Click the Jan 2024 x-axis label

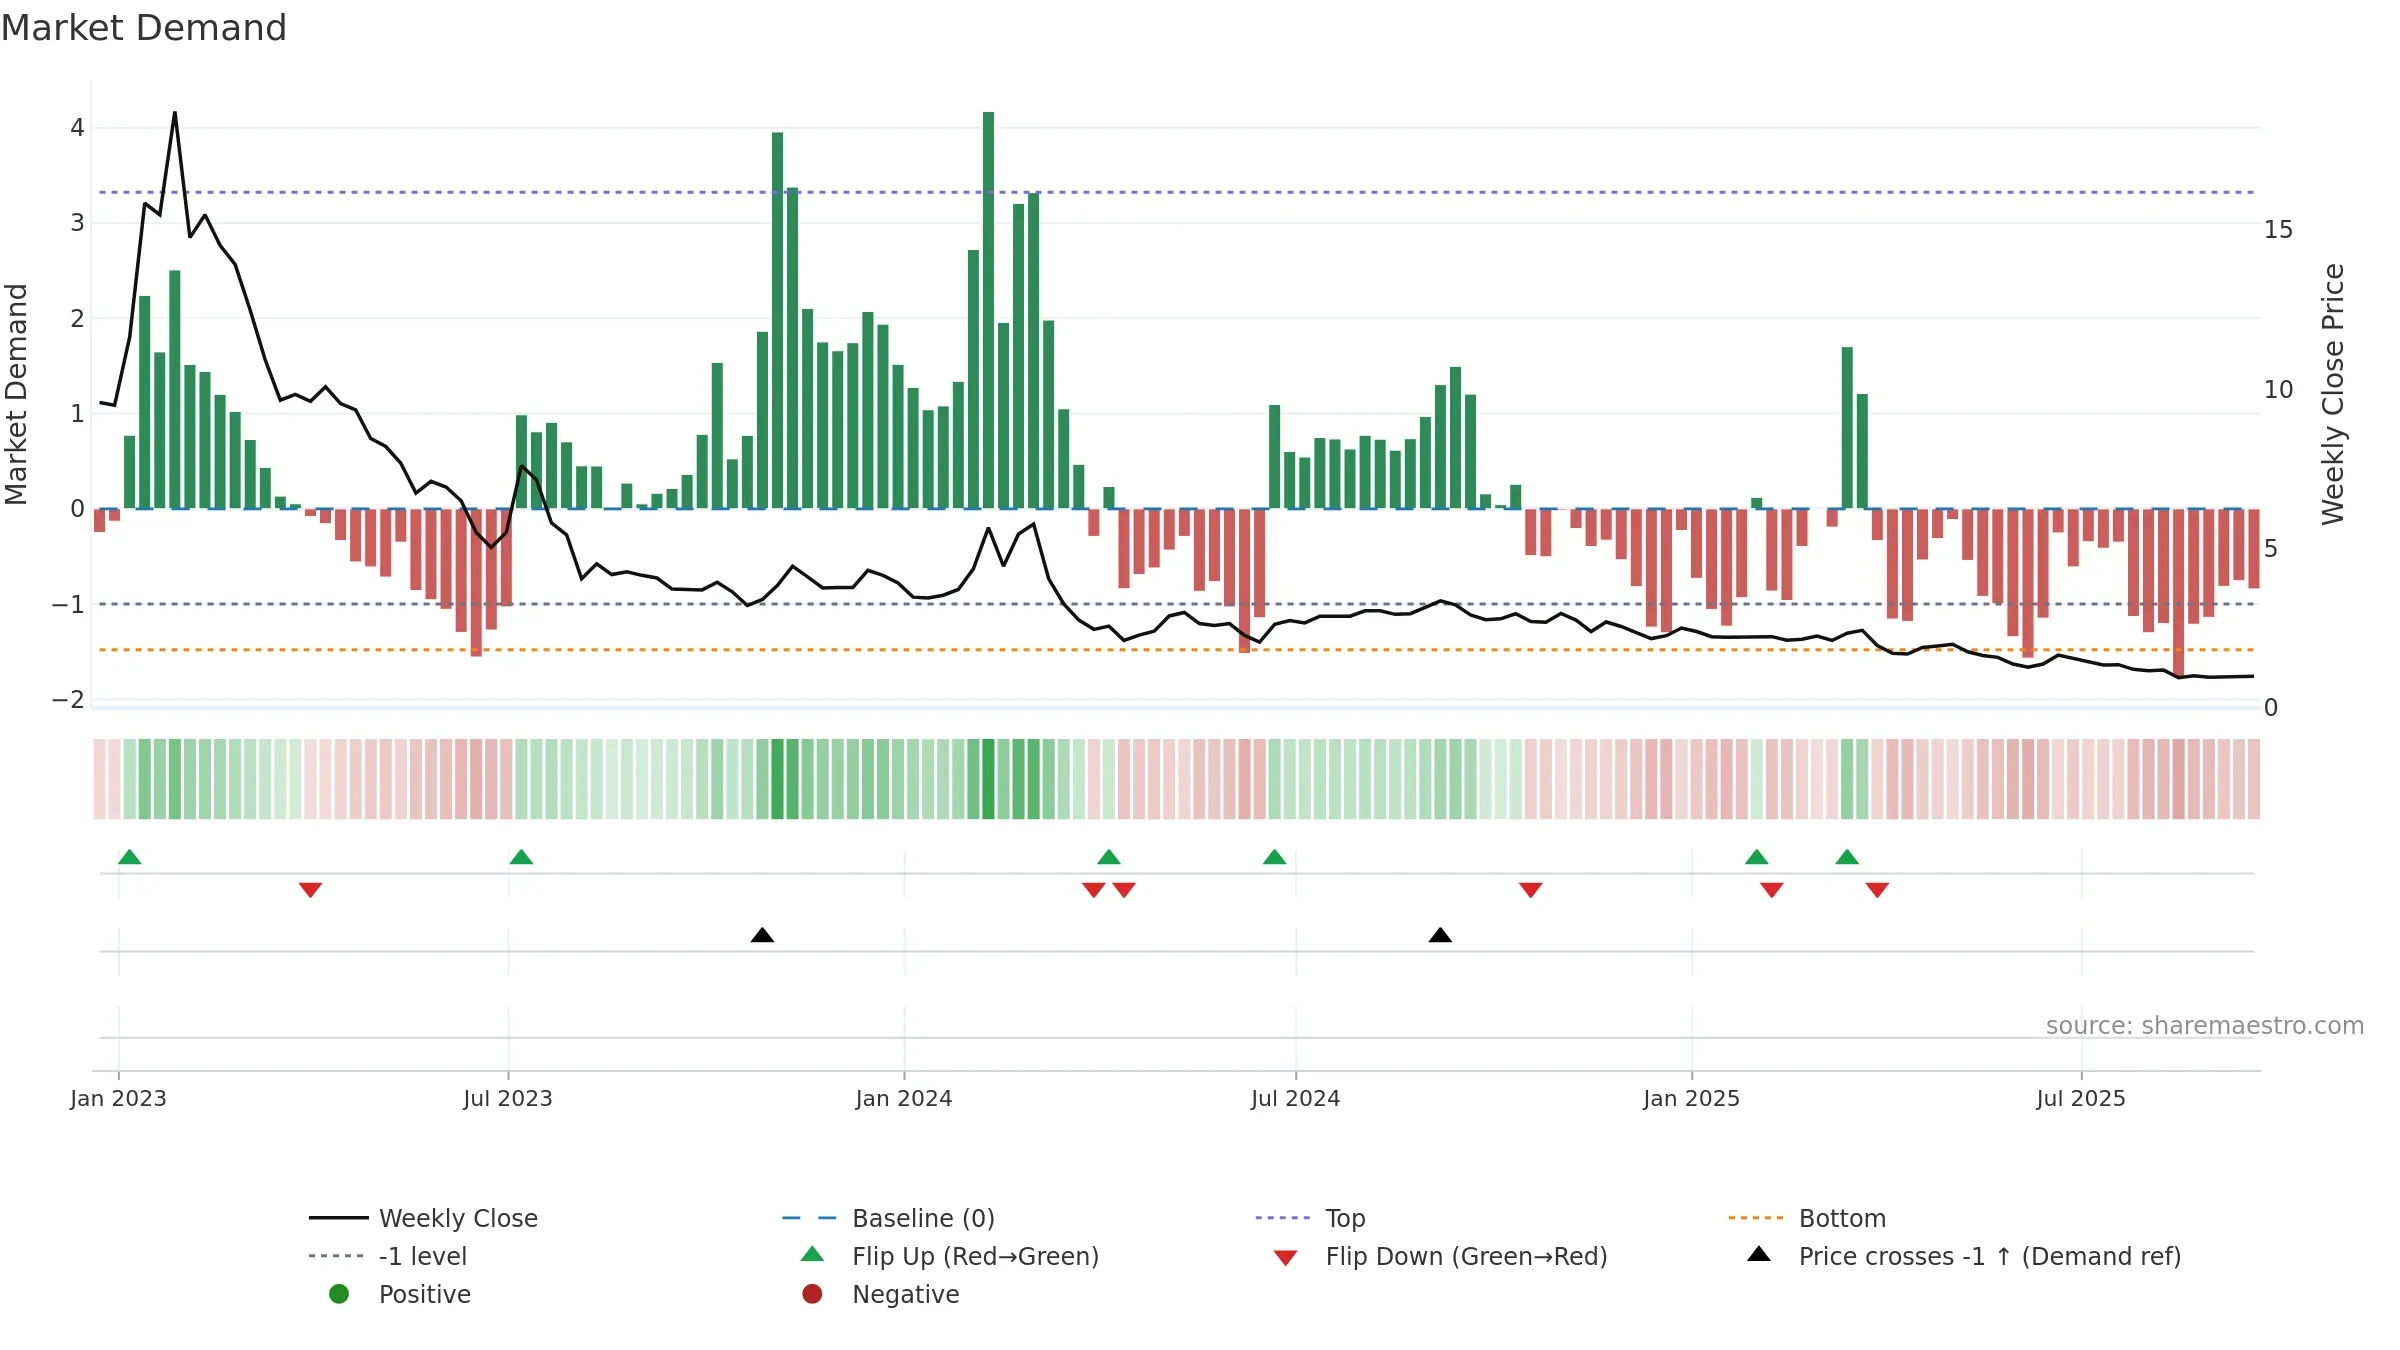point(904,1098)
